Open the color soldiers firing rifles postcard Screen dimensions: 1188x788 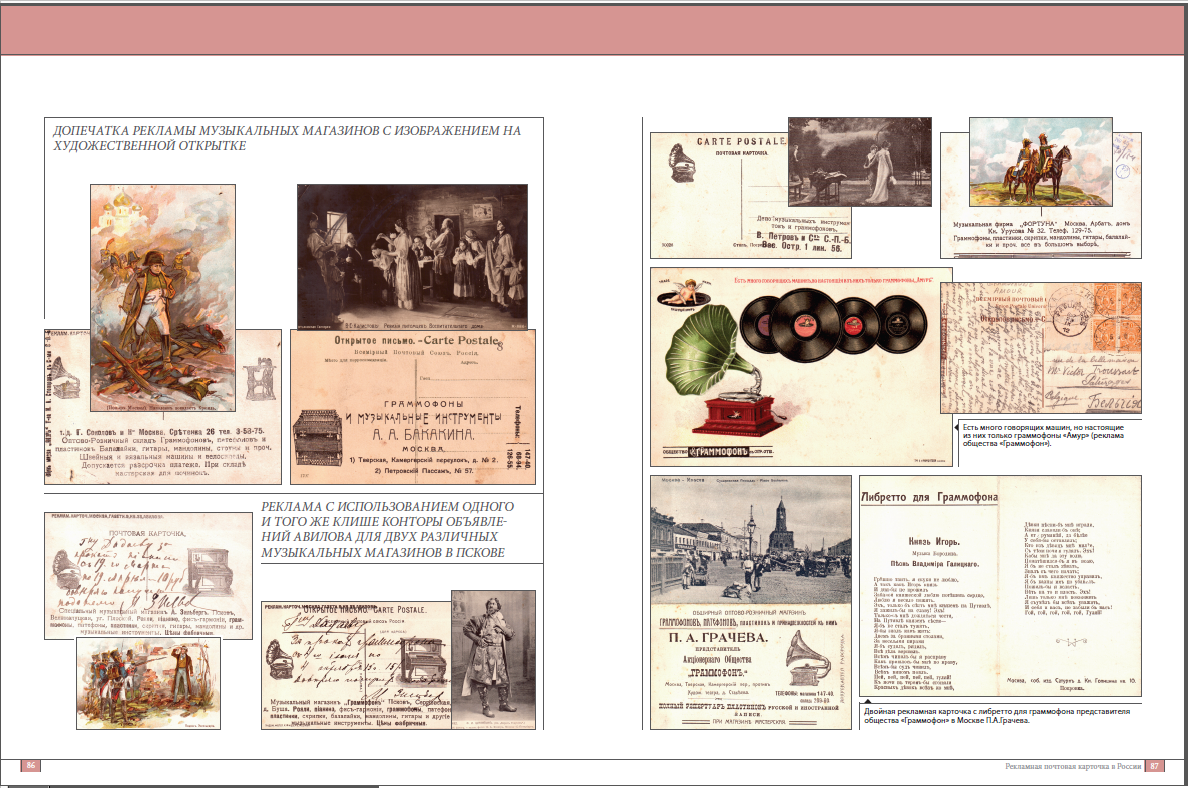(x=148, y=683)
